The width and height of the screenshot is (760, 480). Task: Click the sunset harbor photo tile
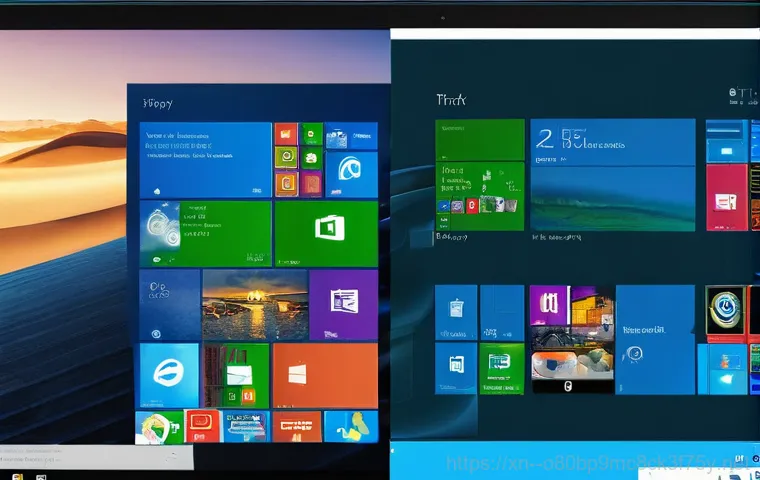pyautogui.click(x=253, y=304)
